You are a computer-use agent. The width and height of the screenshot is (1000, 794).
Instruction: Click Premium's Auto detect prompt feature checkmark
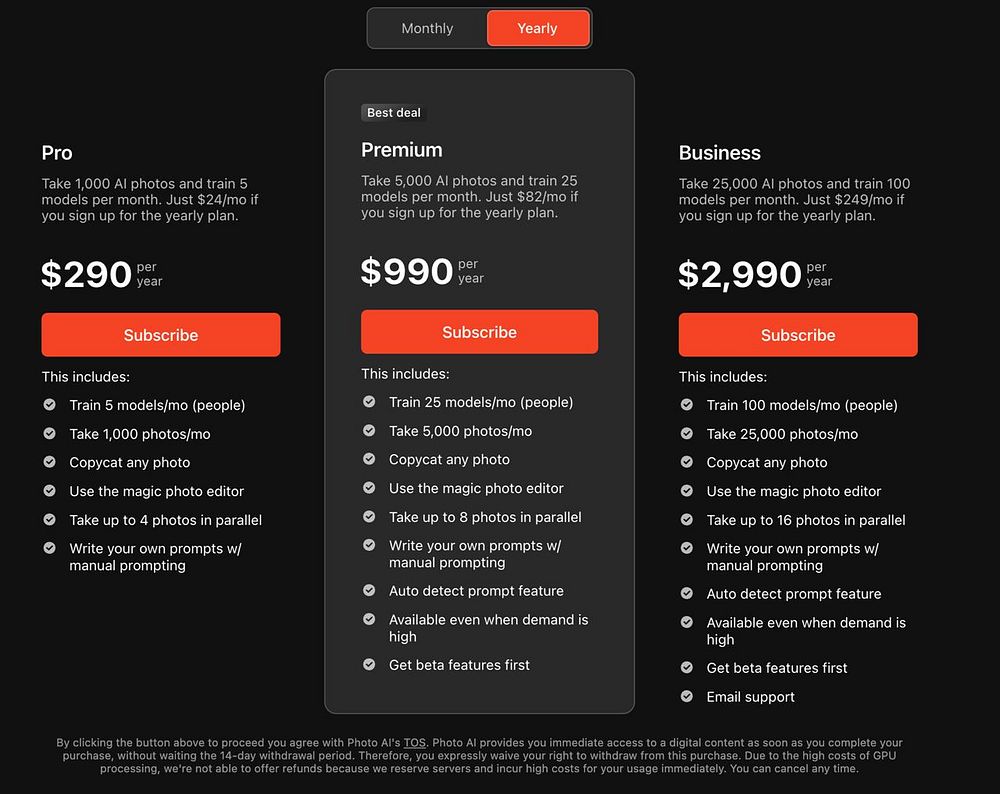pos(369,590)
